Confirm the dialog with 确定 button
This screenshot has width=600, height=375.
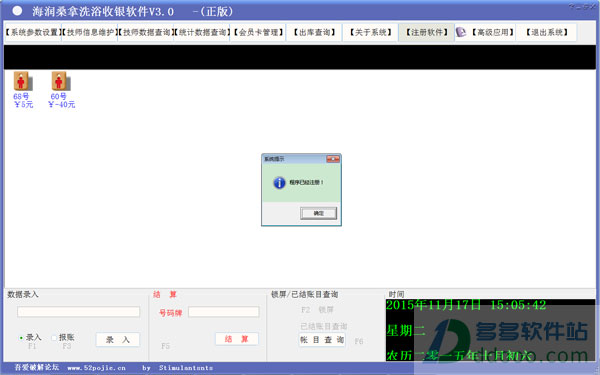click(318, 213)
